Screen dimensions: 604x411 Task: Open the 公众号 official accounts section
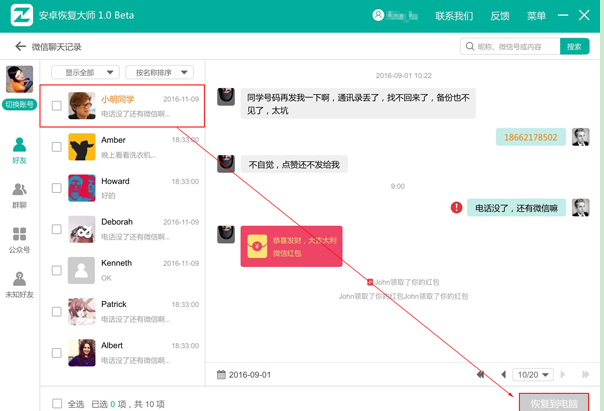click(19, 240)
